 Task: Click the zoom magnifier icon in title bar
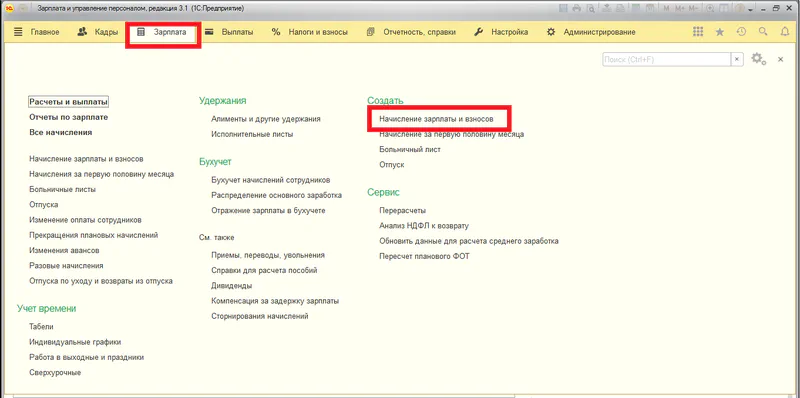710,8
